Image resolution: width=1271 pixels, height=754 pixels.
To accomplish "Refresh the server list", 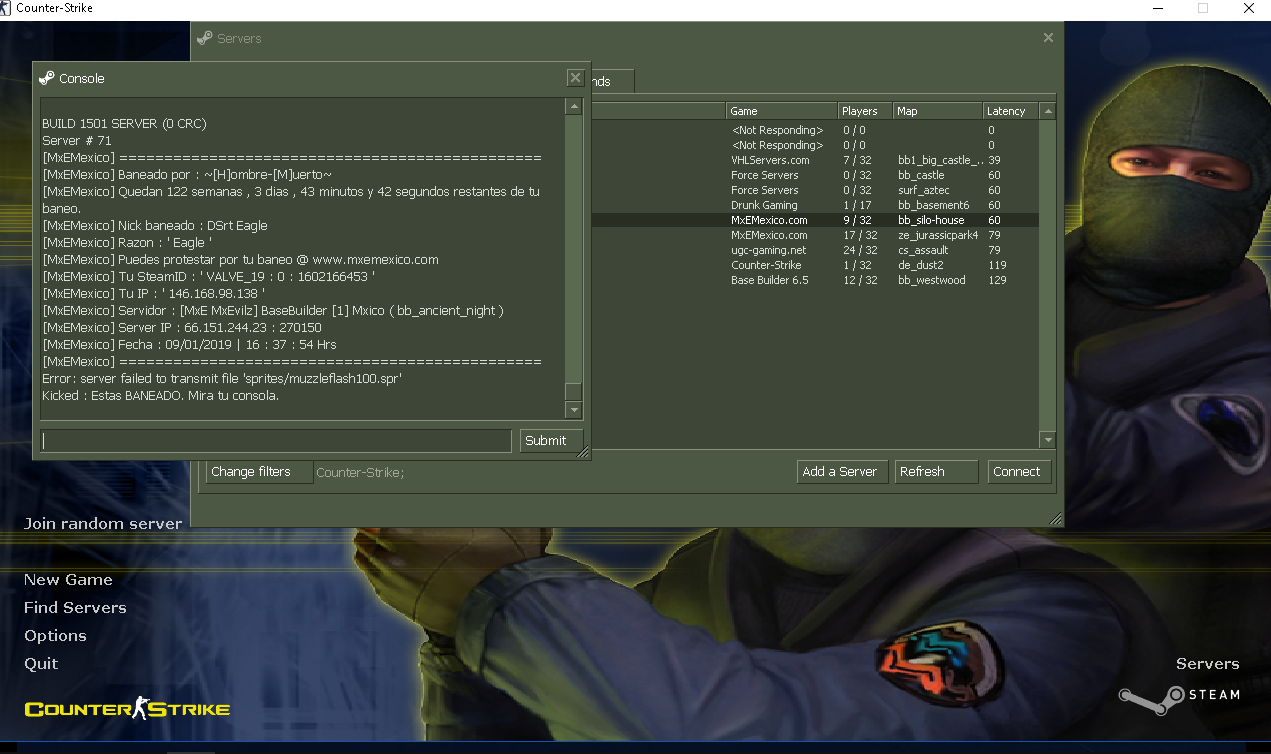I will (936, 472).
